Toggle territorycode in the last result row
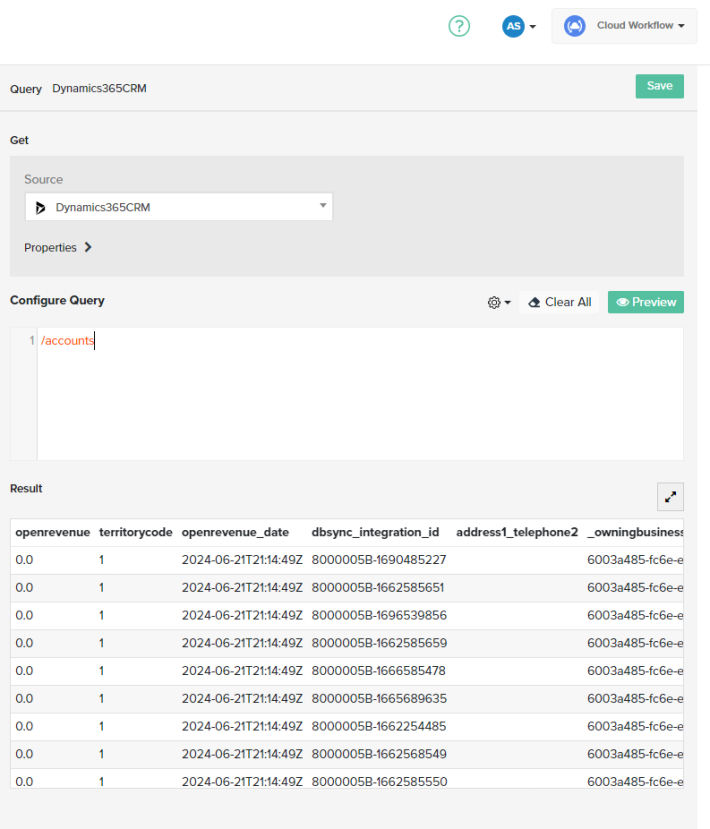This screenshot has height=829, width=710. (x=100, y=781)
